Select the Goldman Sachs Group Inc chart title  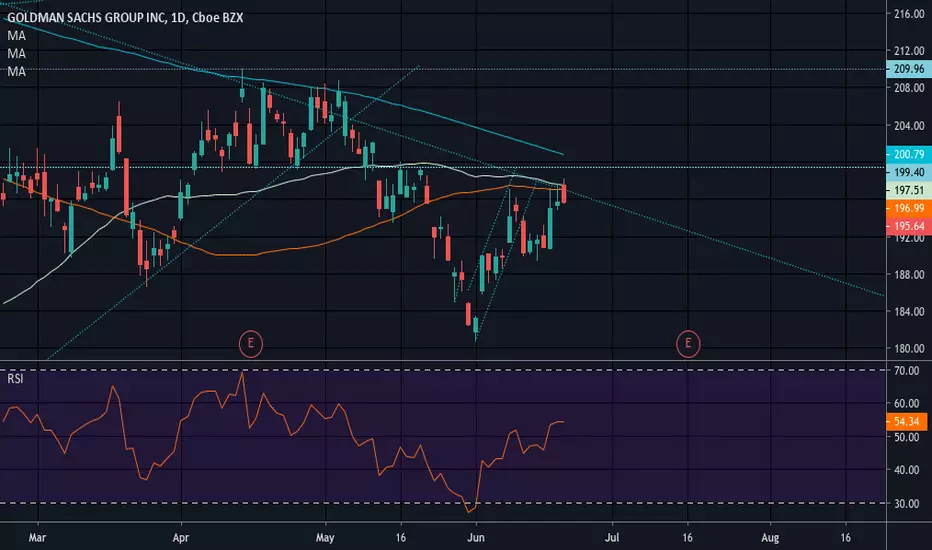(125, 18)
